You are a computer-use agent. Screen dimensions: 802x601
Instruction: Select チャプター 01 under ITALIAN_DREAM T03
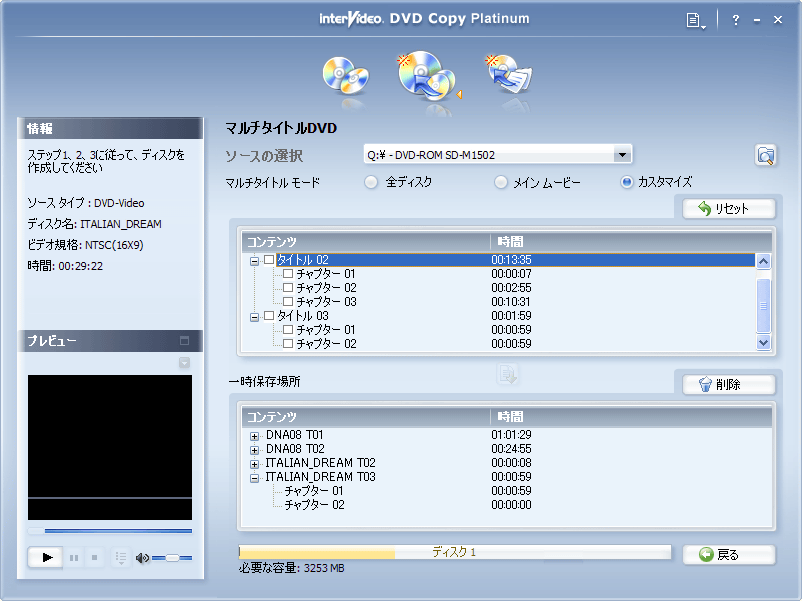point(314,491)
